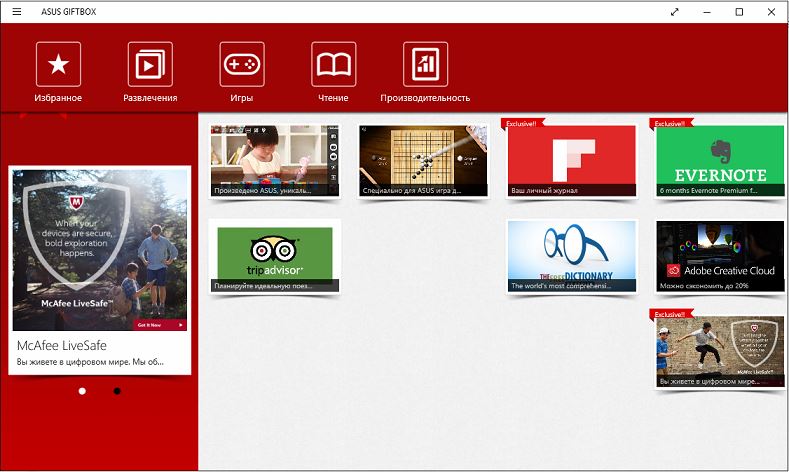Open the Go board game tile
789x472 pixels.
(x=423, y=161)
